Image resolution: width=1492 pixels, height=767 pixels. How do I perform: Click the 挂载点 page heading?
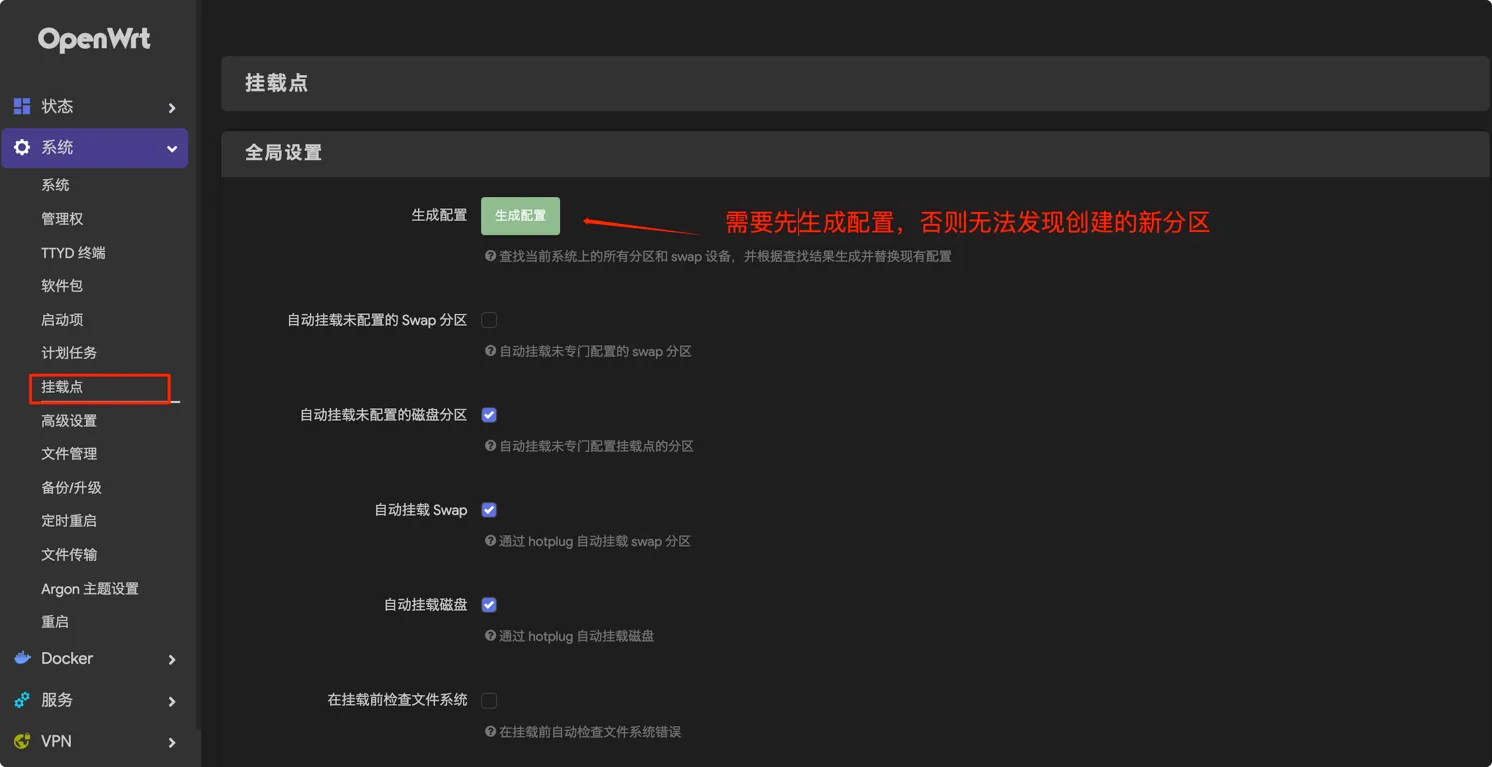pyautogui.click(x=277, y=83)
